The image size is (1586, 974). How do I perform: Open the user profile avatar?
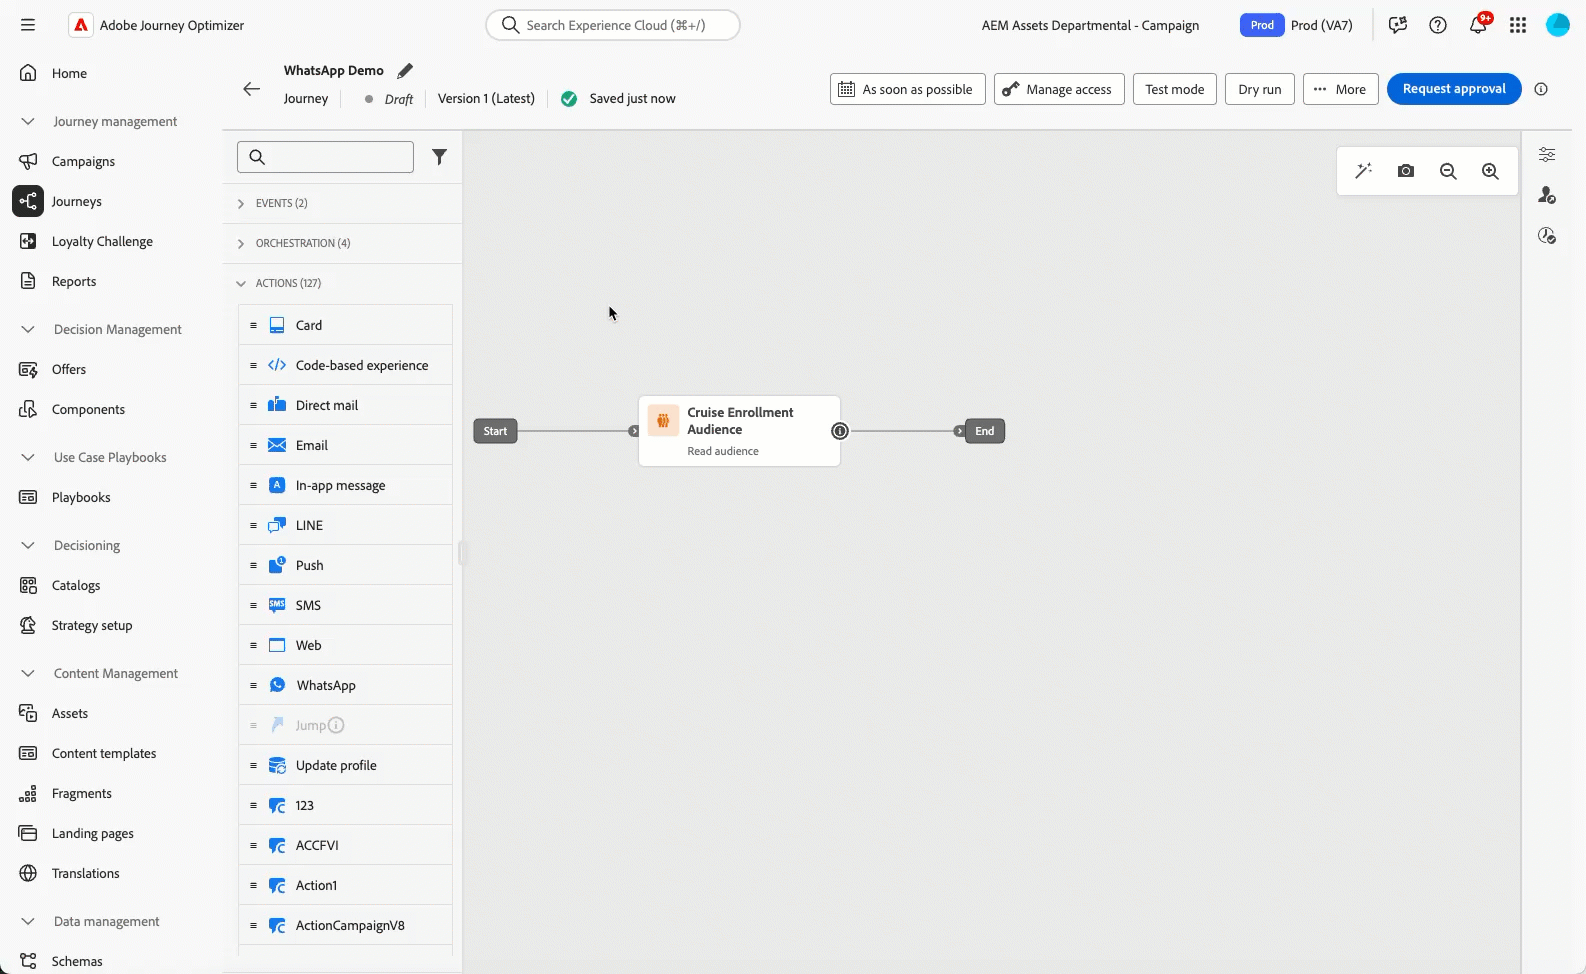[1558, 25]
